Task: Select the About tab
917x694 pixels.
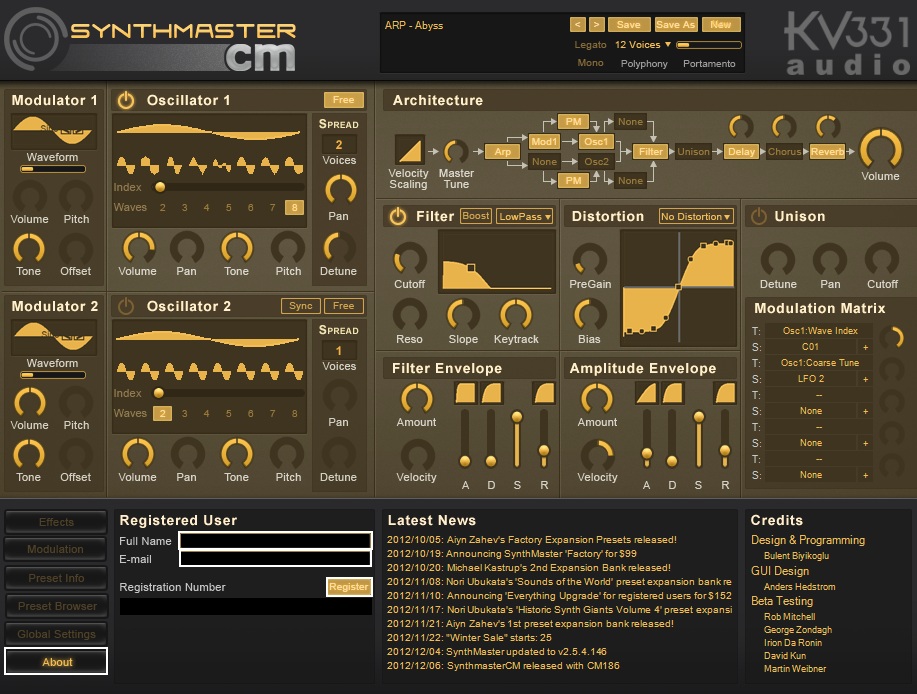Action: pyautogui.click(x=56, y=661)
